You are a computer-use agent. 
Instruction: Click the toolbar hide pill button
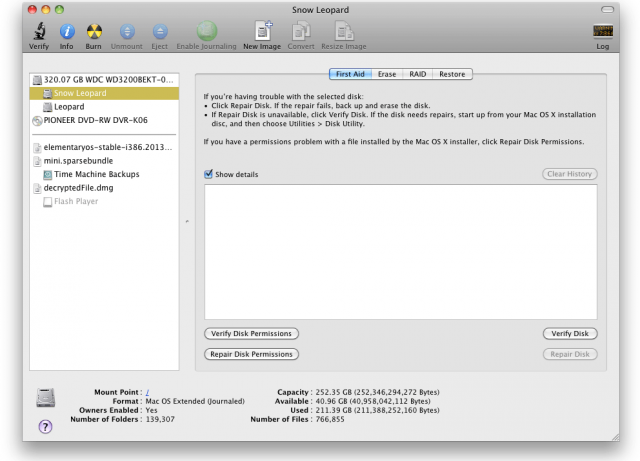pyautogui.click(x=607, y=9)
